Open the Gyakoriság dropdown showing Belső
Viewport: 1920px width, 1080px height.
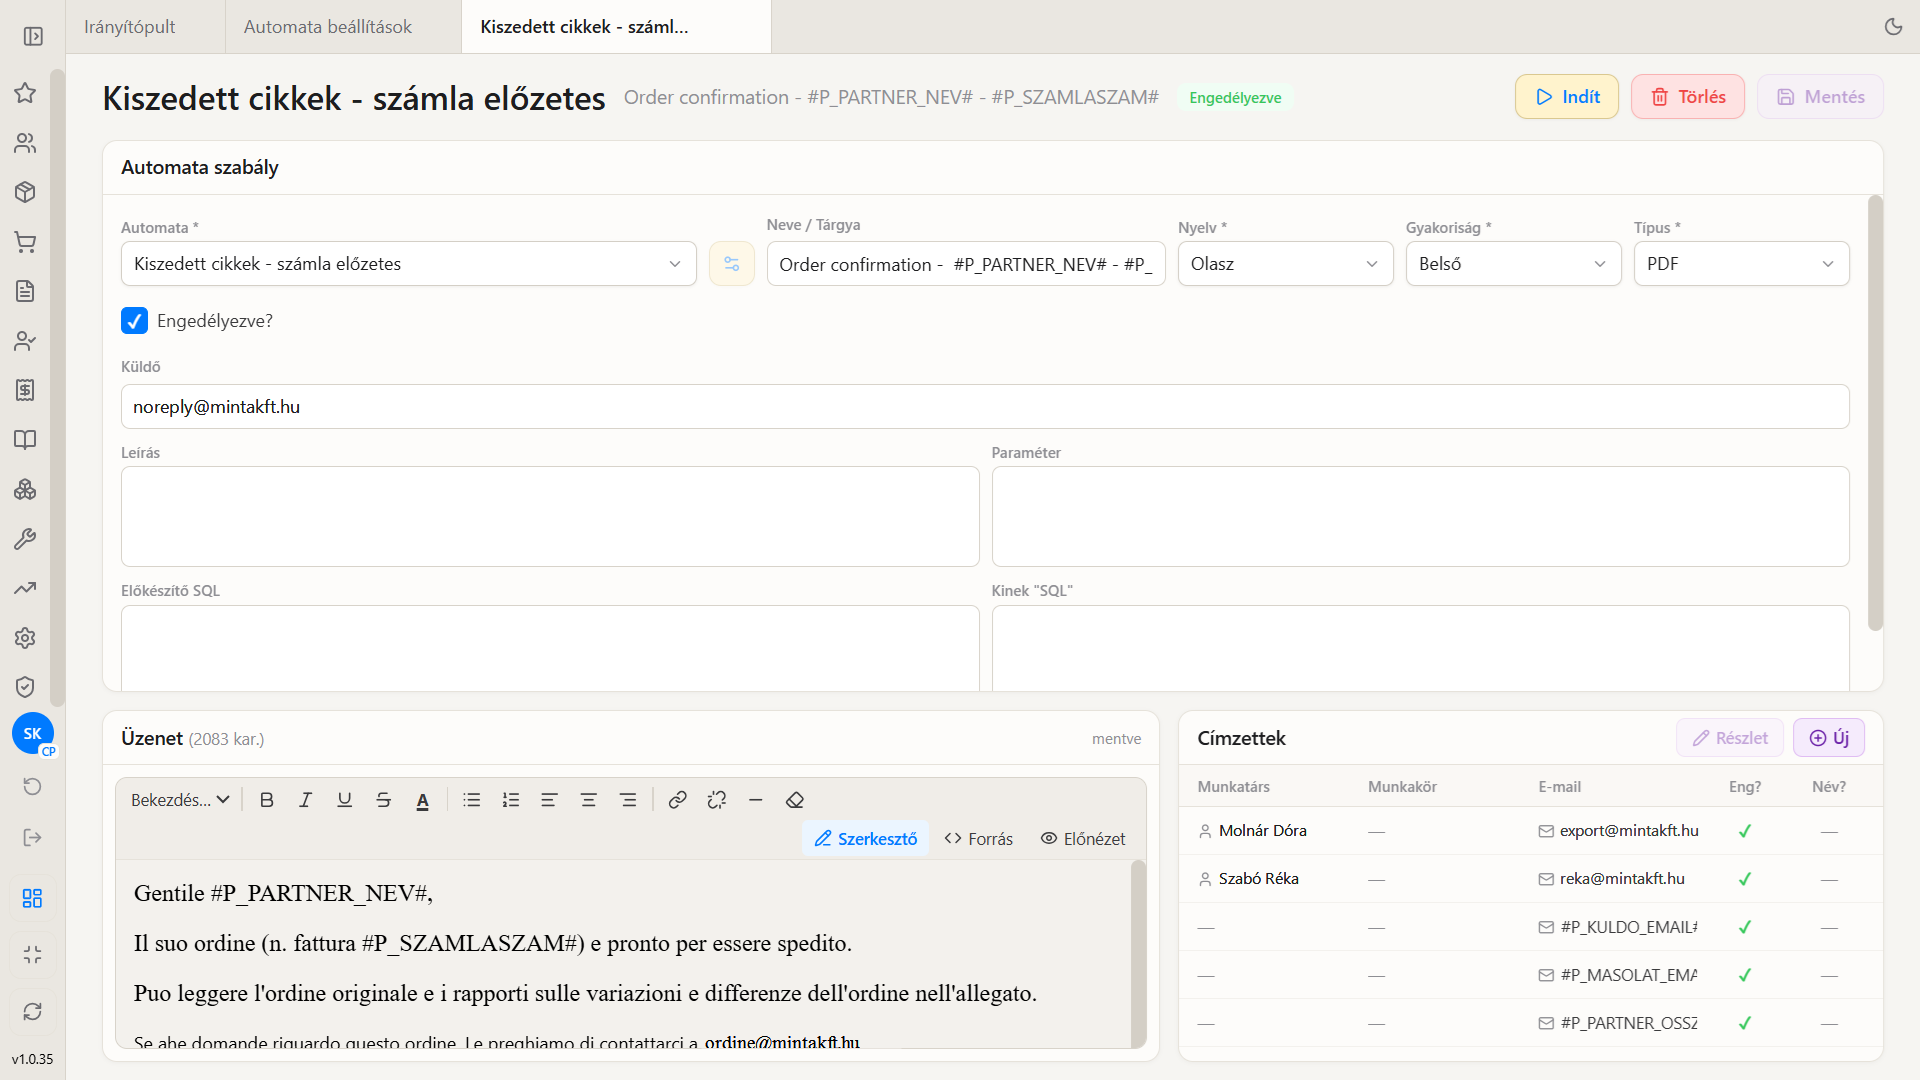[1513, 264]
